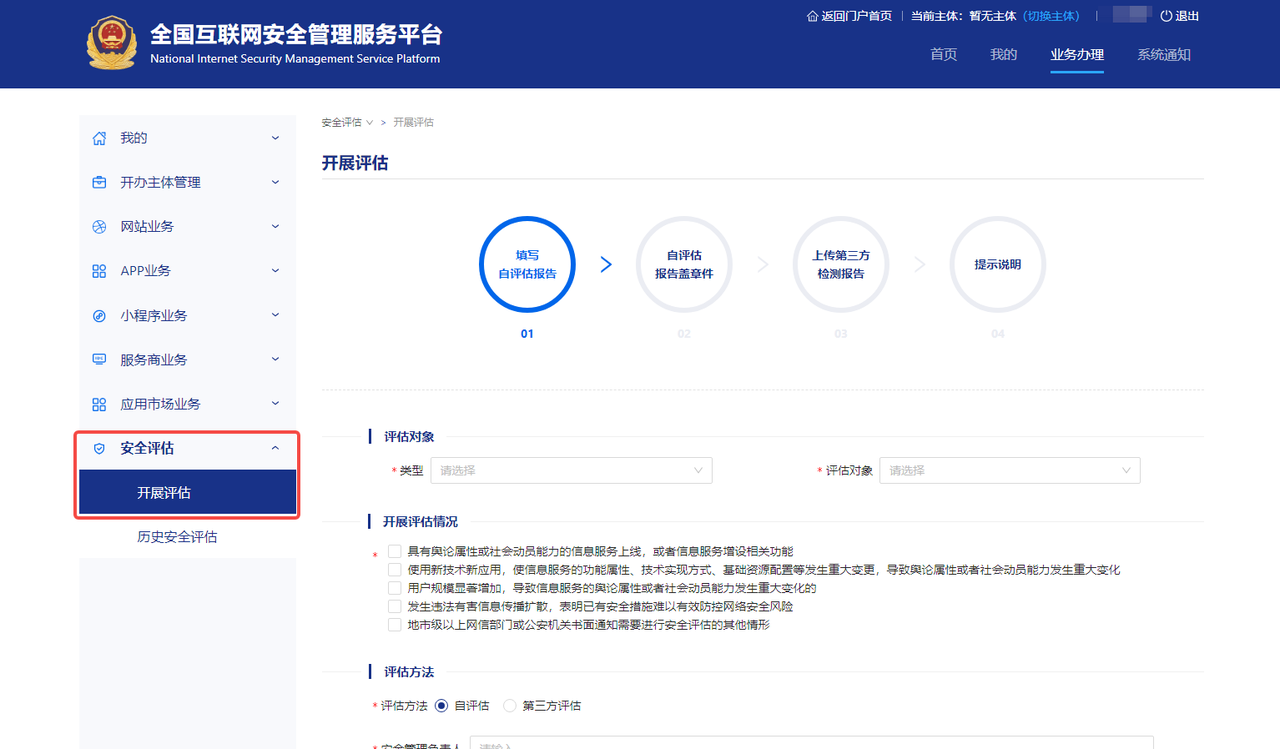Viewport: 1280px width, 749px height.
Task: Expand the 小程序业务 sidebar section
Action: [x=275, y=316]
